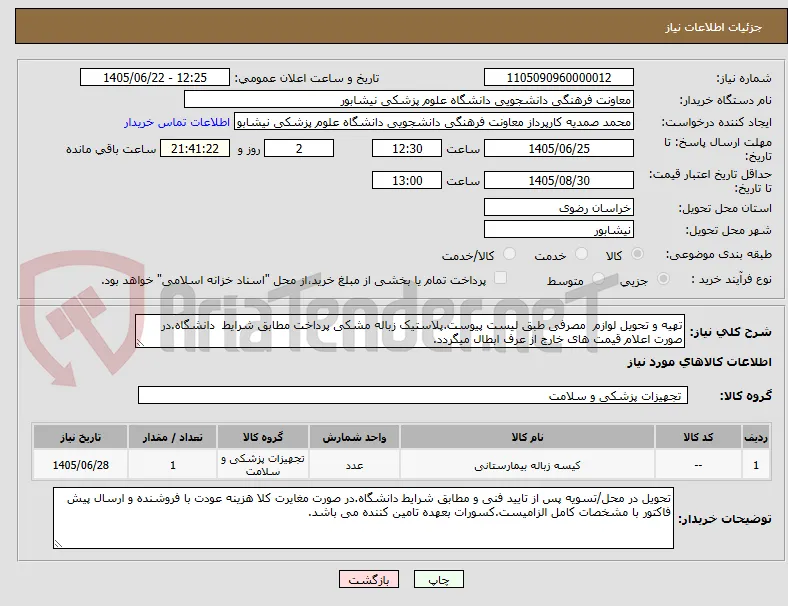Screen dimensions: 788x606
Task: Select the کالا radio button
Action: 637,254
